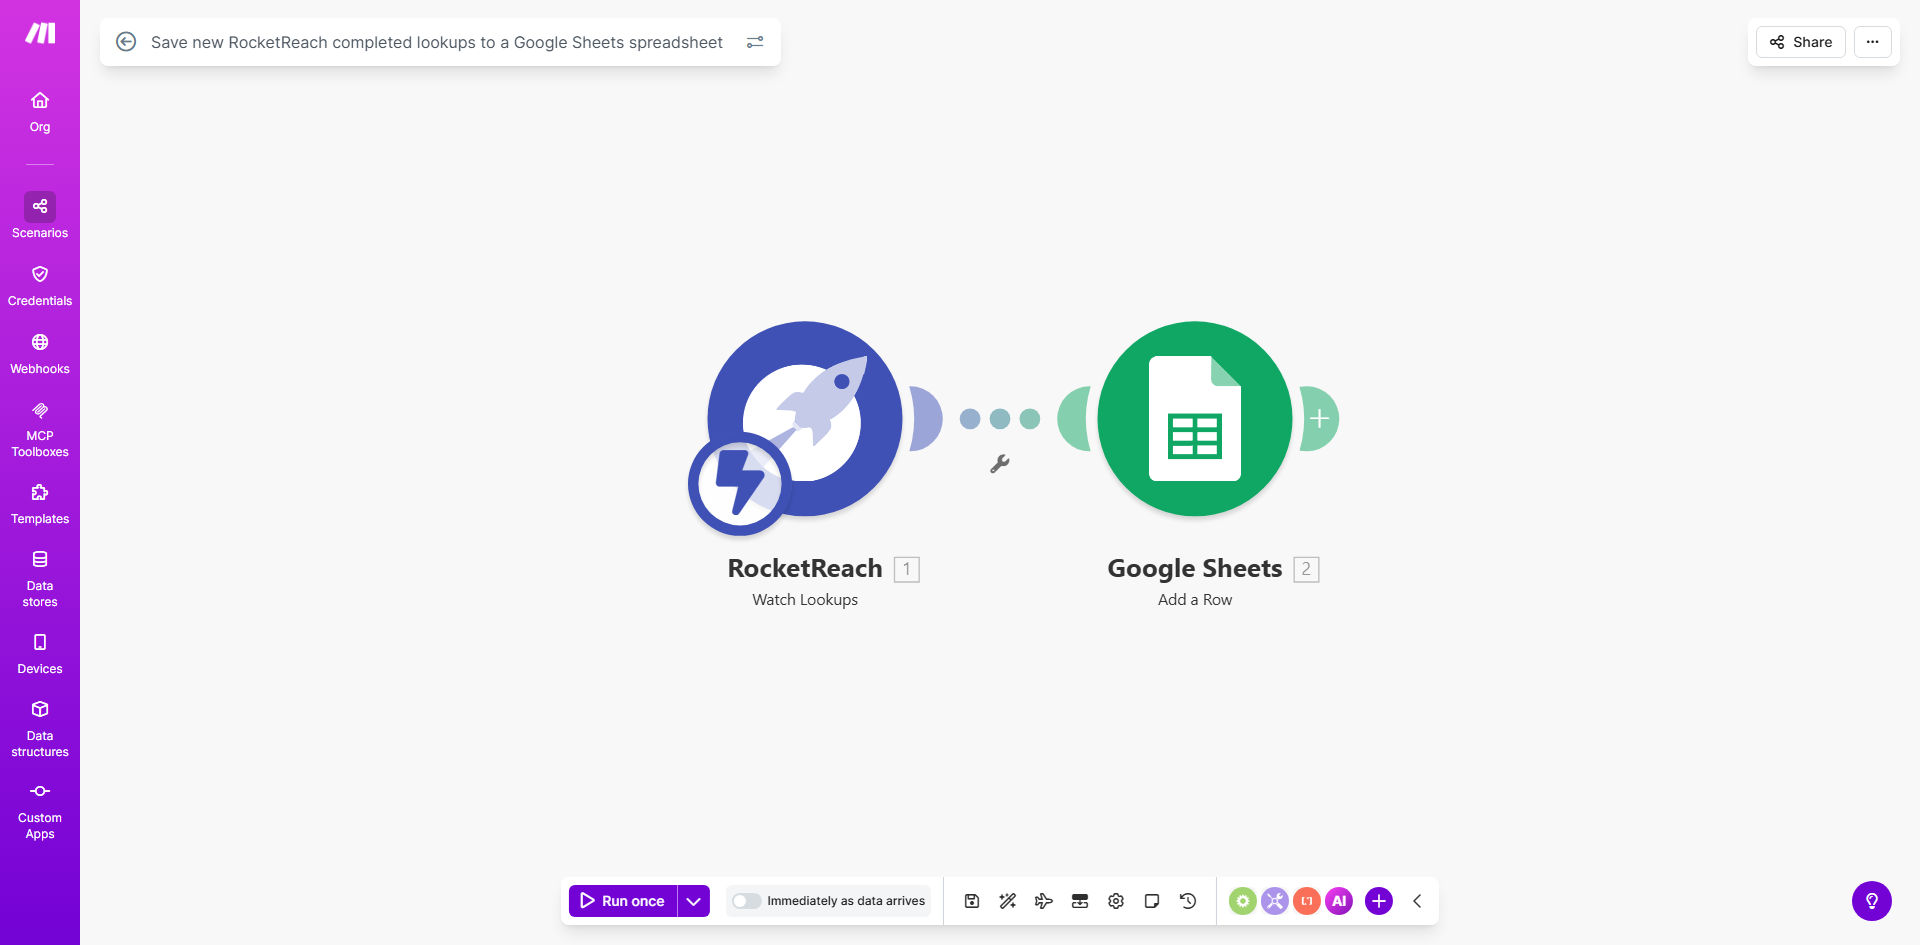Open the instant trigger lightning badge on RocketReach

click(x=740, y=484)
